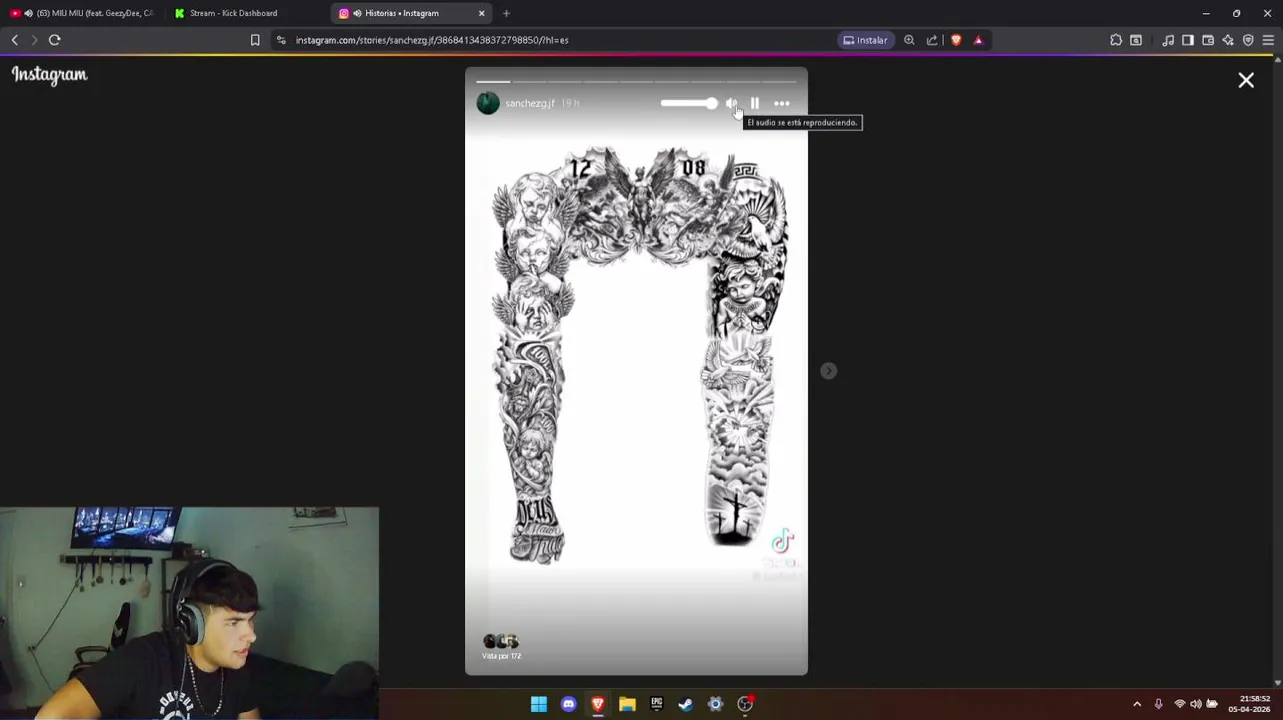
Task: Click the Instagram logo
Action: point(50,75)
